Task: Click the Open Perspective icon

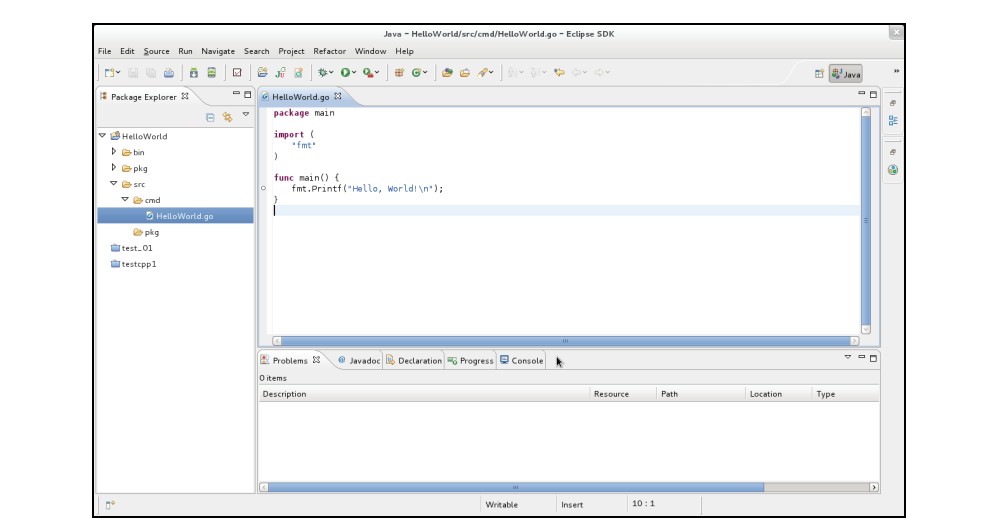Action: 819,74
